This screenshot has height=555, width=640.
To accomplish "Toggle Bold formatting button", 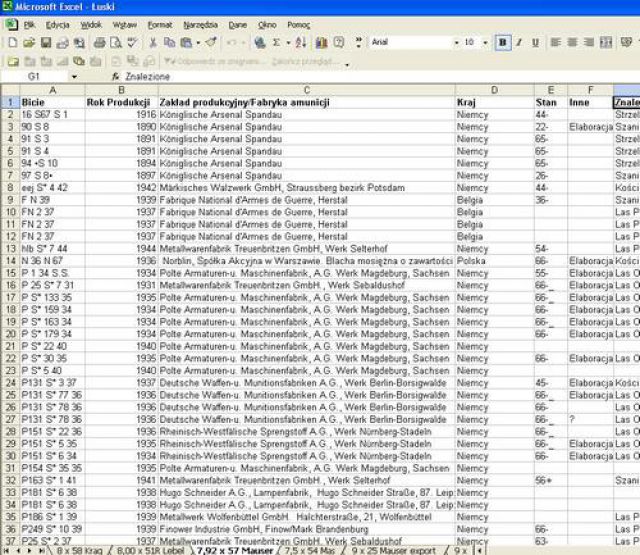I will point(502,42).
